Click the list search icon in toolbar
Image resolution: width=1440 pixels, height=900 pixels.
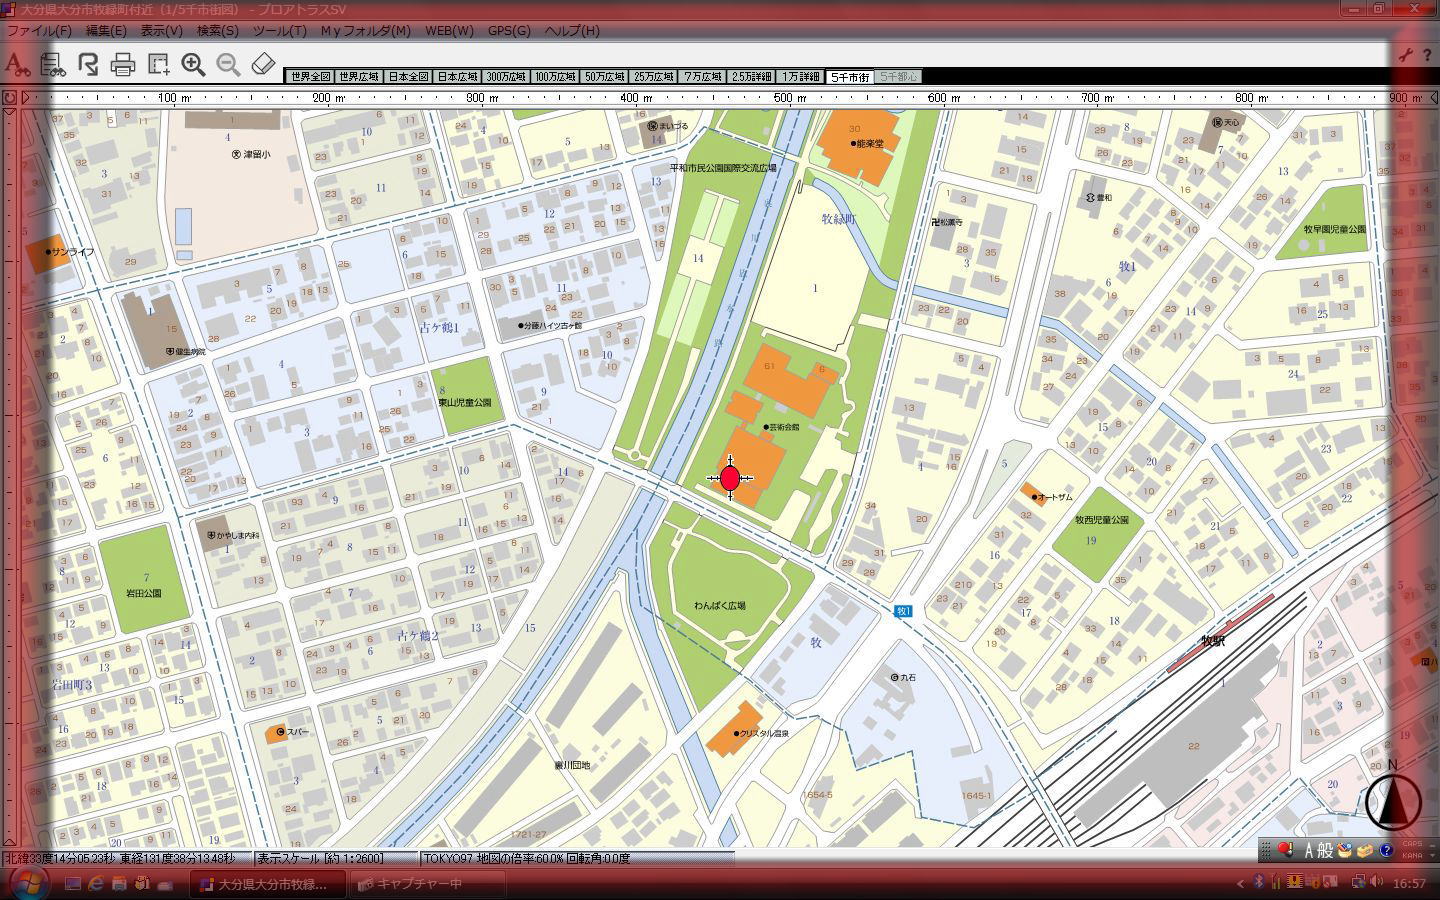tap(53, 65)
